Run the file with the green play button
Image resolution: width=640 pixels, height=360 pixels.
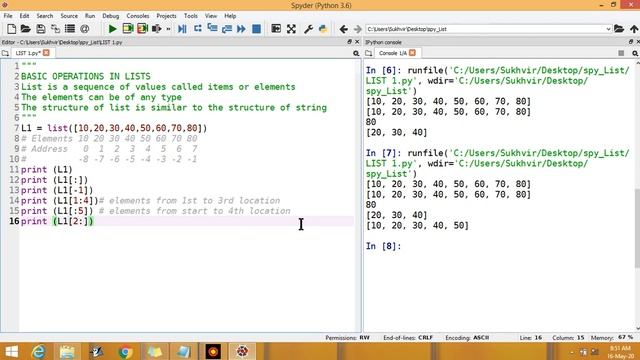point(112,29)
